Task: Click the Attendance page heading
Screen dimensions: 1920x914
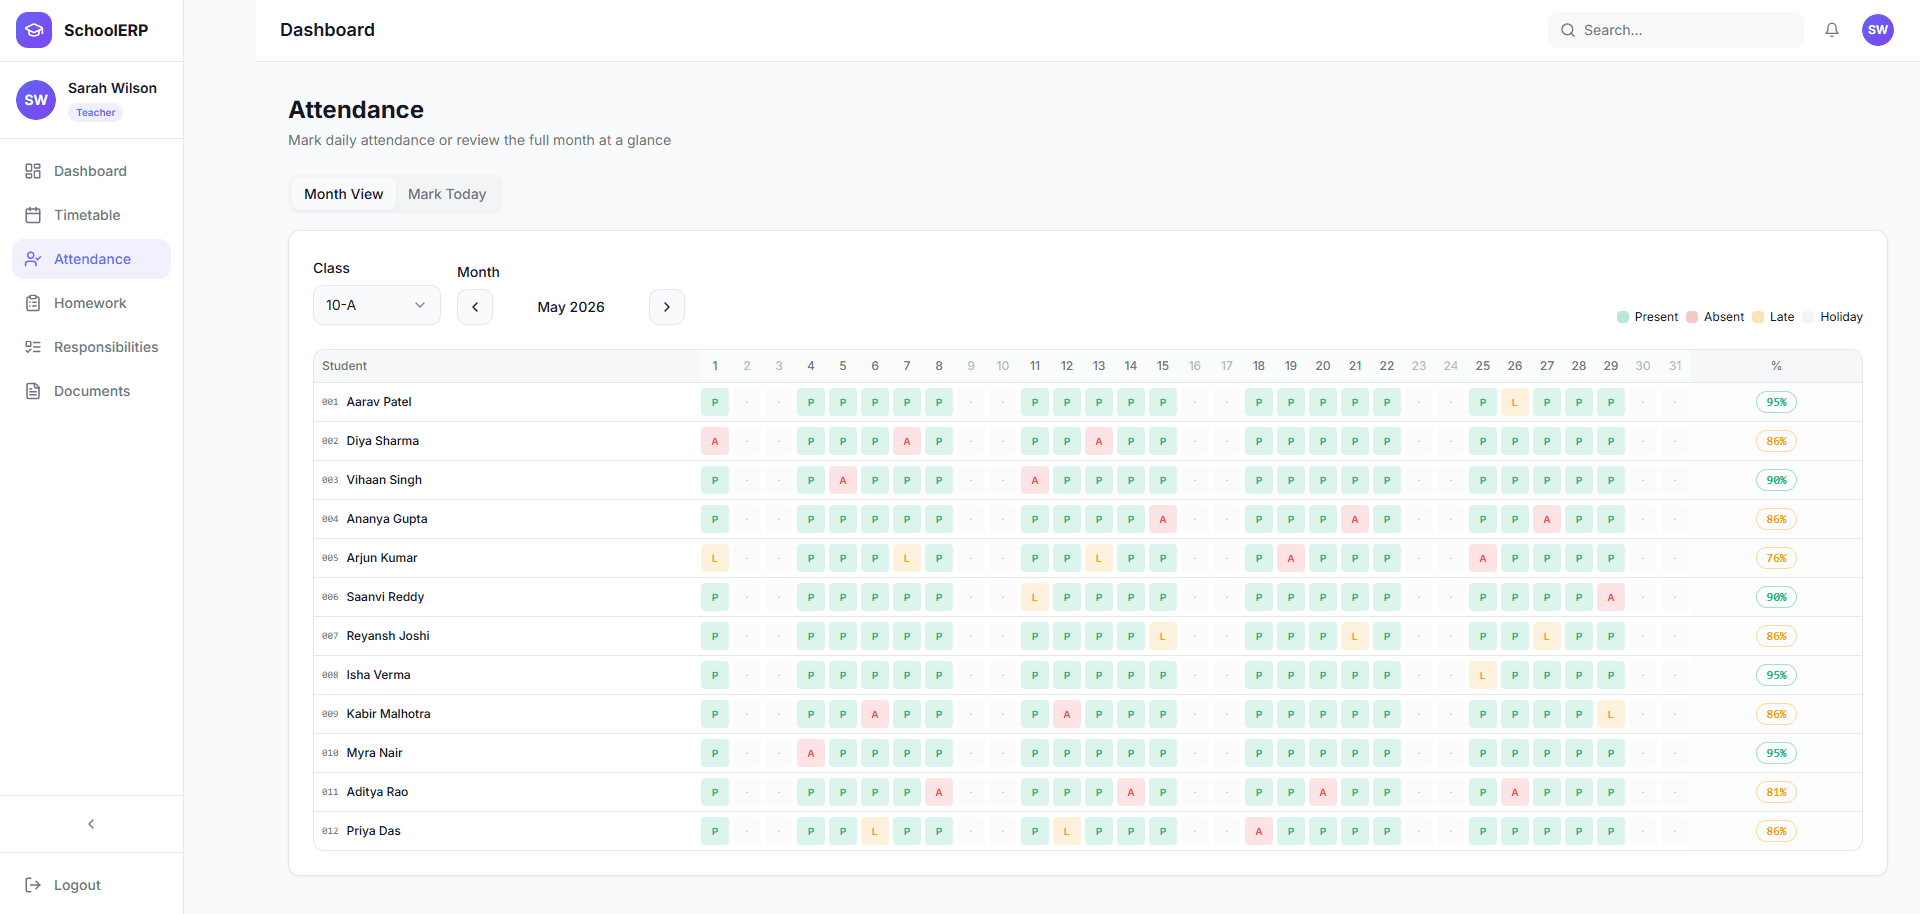Action: (x=356, y=110)
